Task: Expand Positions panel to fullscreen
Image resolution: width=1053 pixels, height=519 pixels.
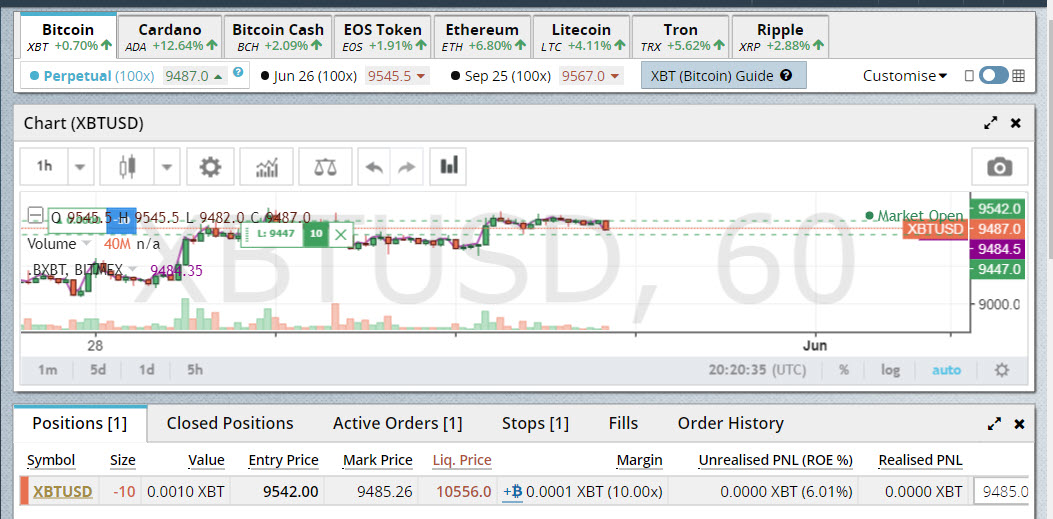Action: tap(994, 424)
